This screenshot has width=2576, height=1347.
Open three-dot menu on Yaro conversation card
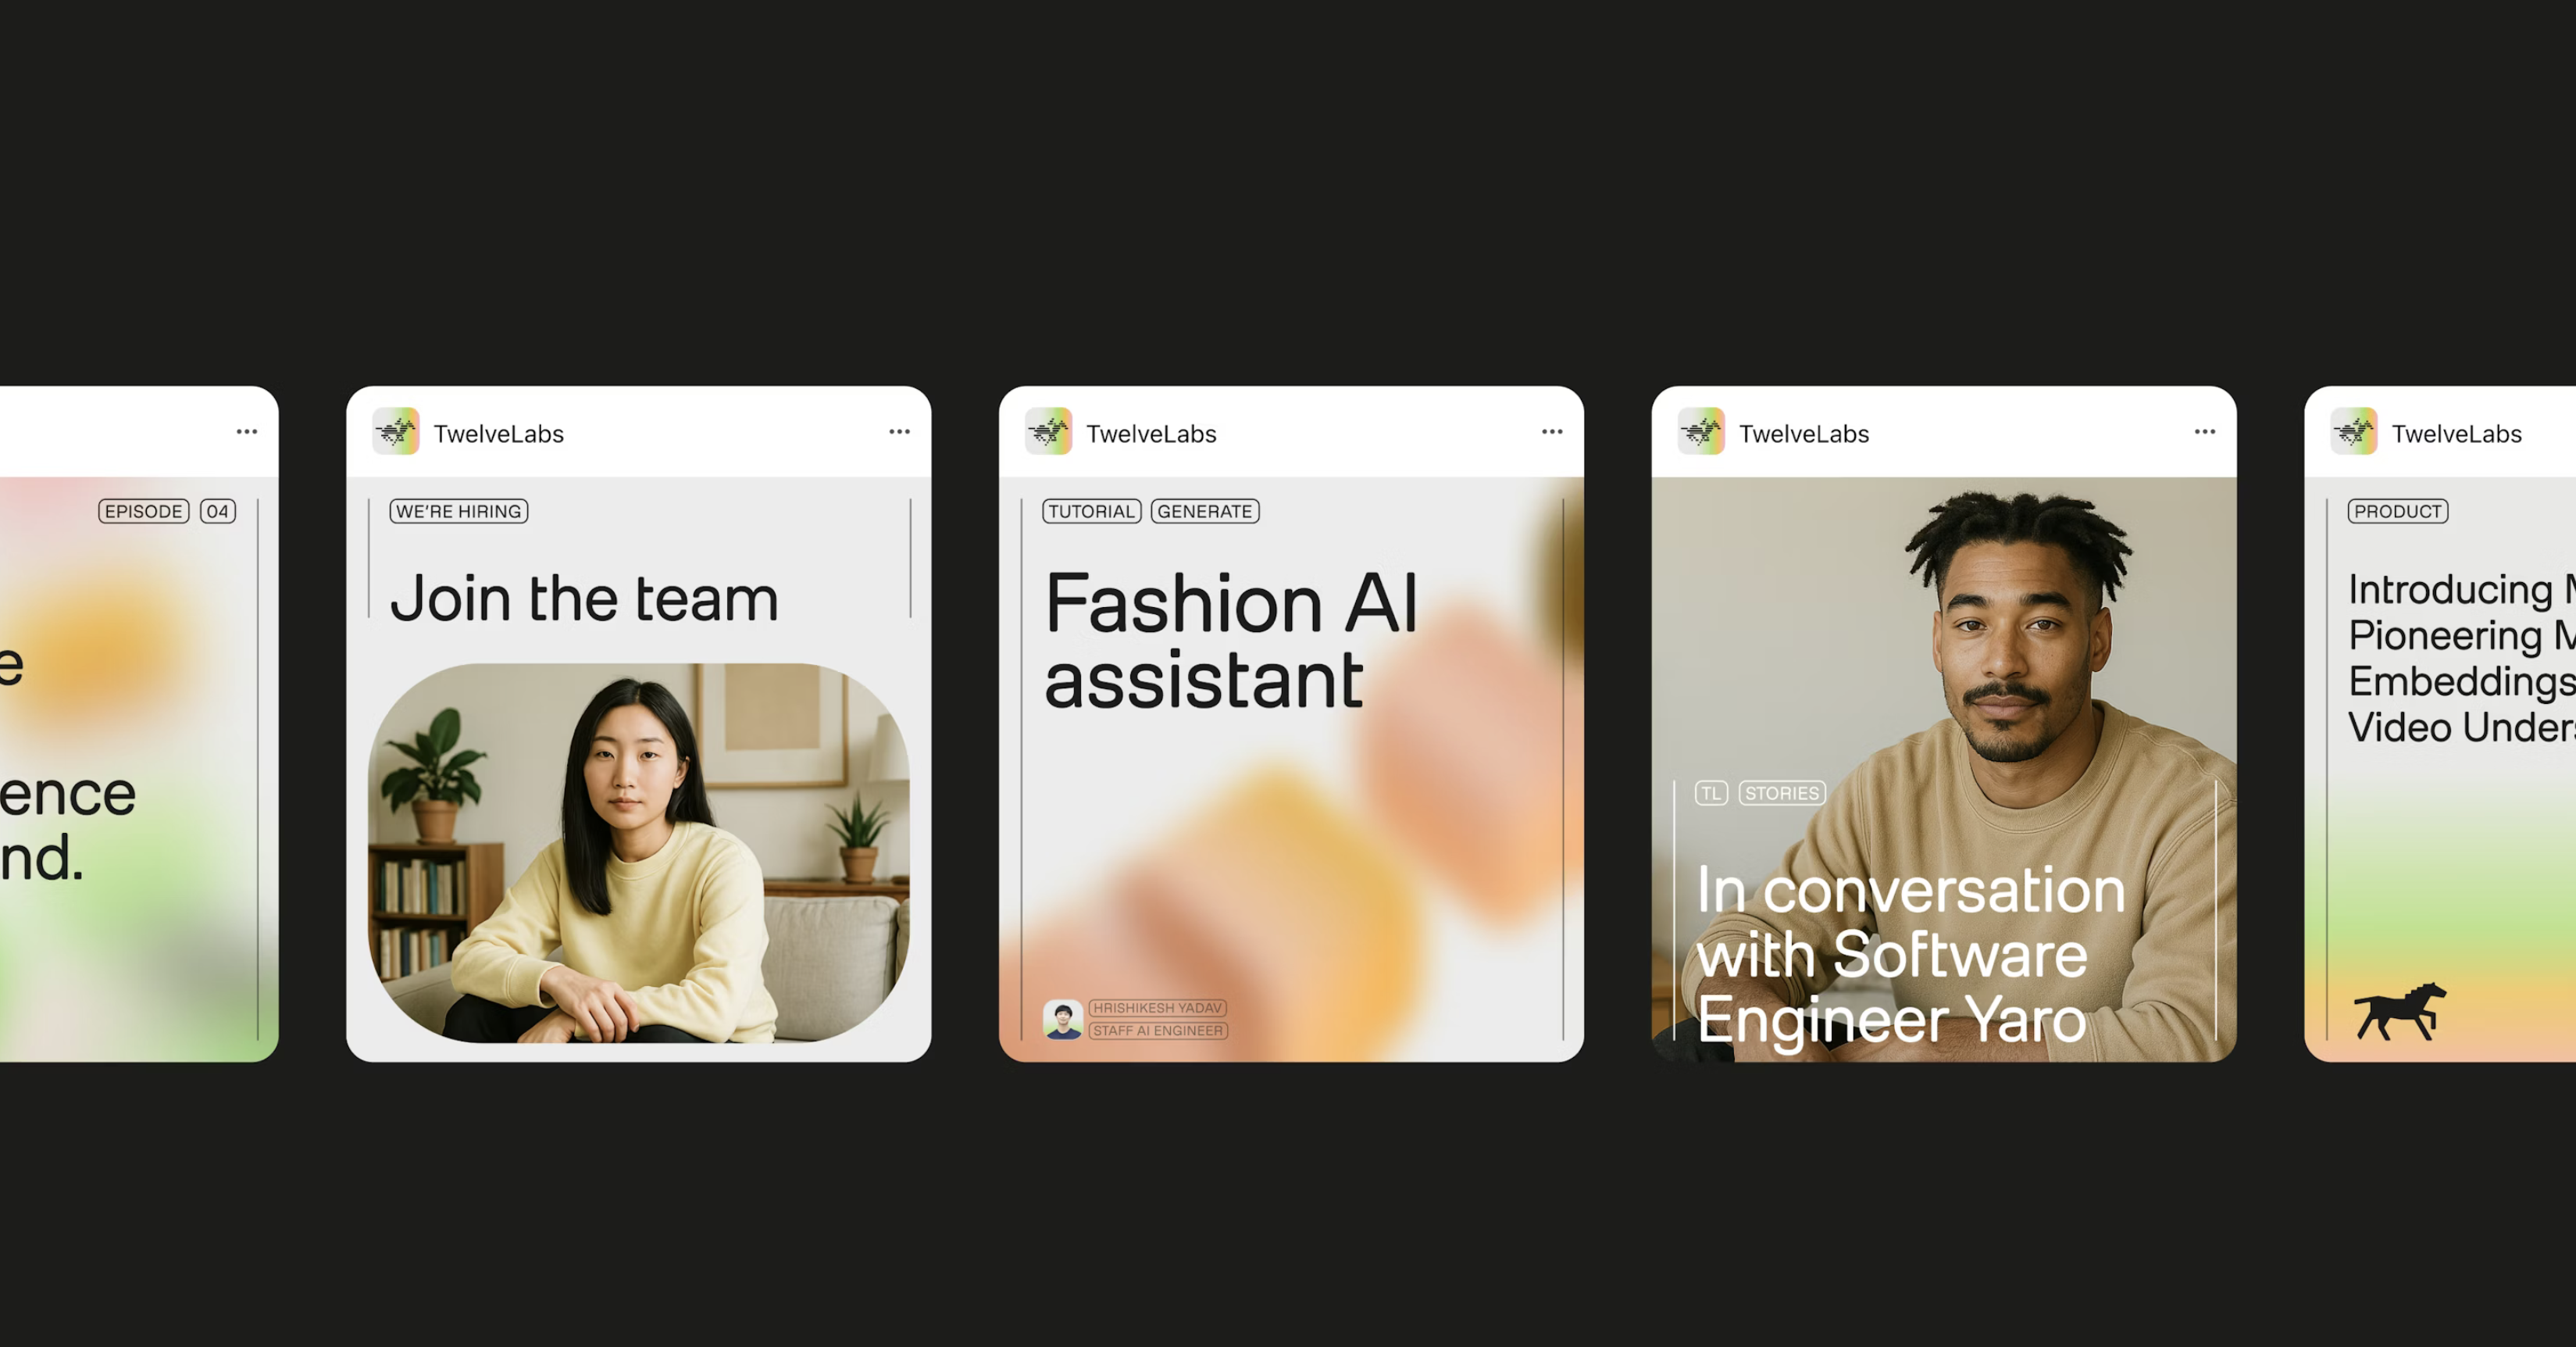coord(2205,432)
